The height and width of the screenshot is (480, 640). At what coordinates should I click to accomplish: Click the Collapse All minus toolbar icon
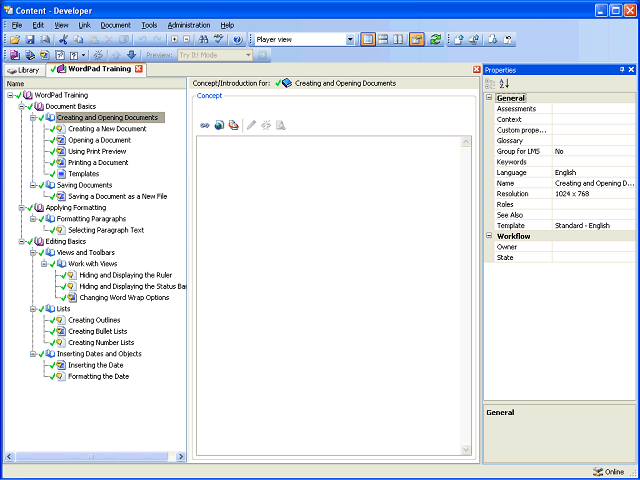click(187, 40)
